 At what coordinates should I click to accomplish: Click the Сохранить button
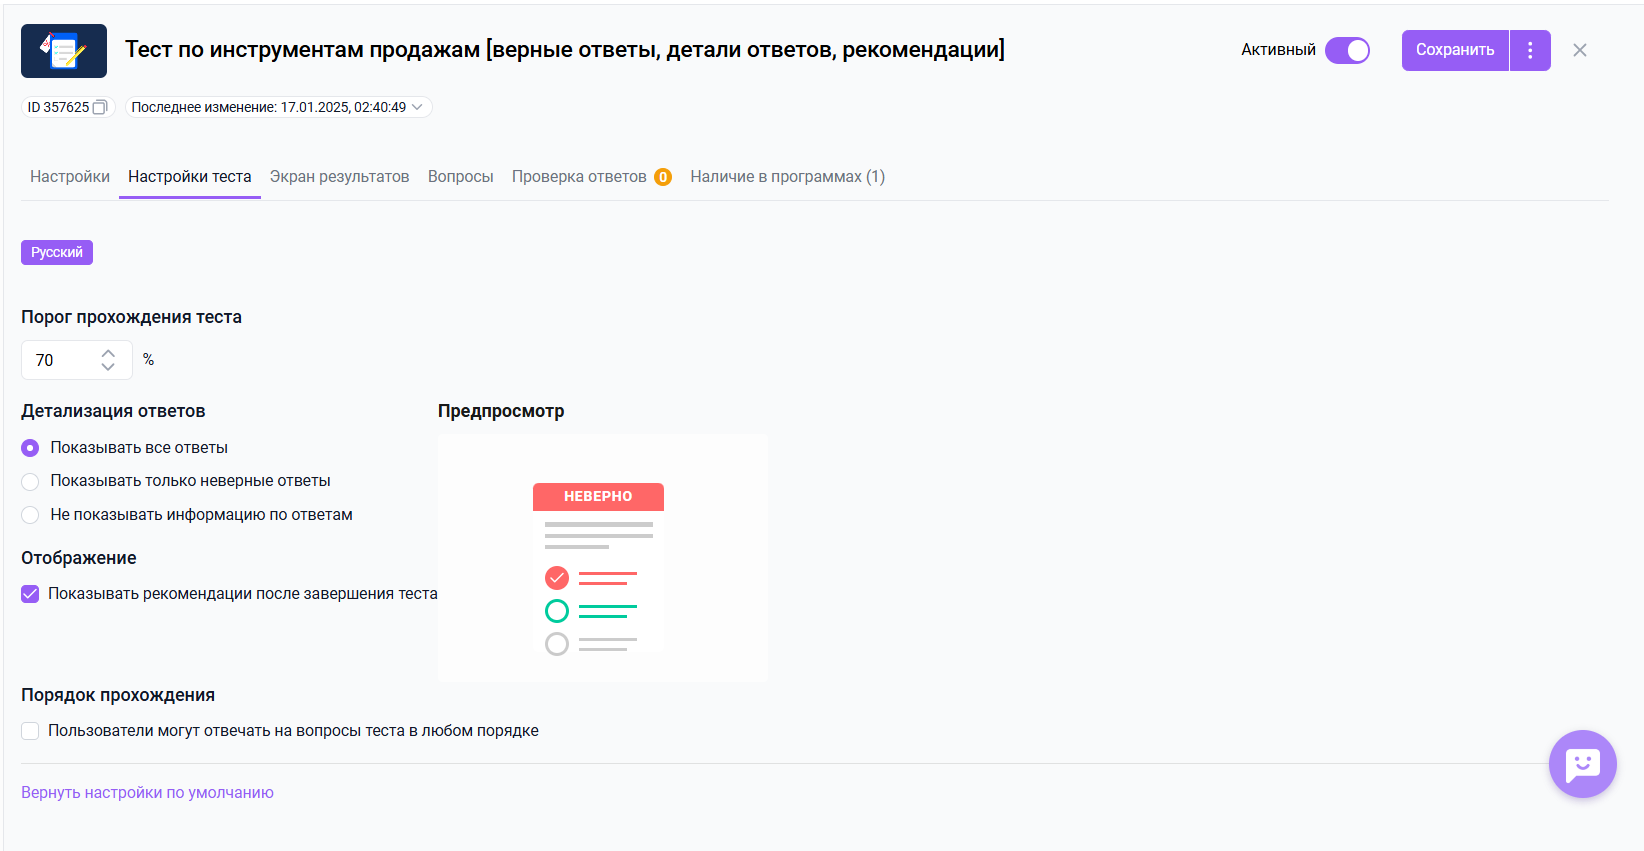1454,51
